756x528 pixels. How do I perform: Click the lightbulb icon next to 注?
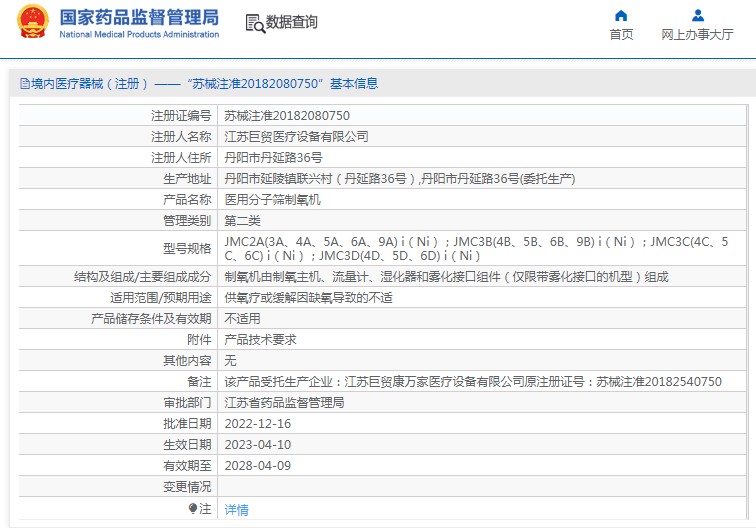[193, 508]
